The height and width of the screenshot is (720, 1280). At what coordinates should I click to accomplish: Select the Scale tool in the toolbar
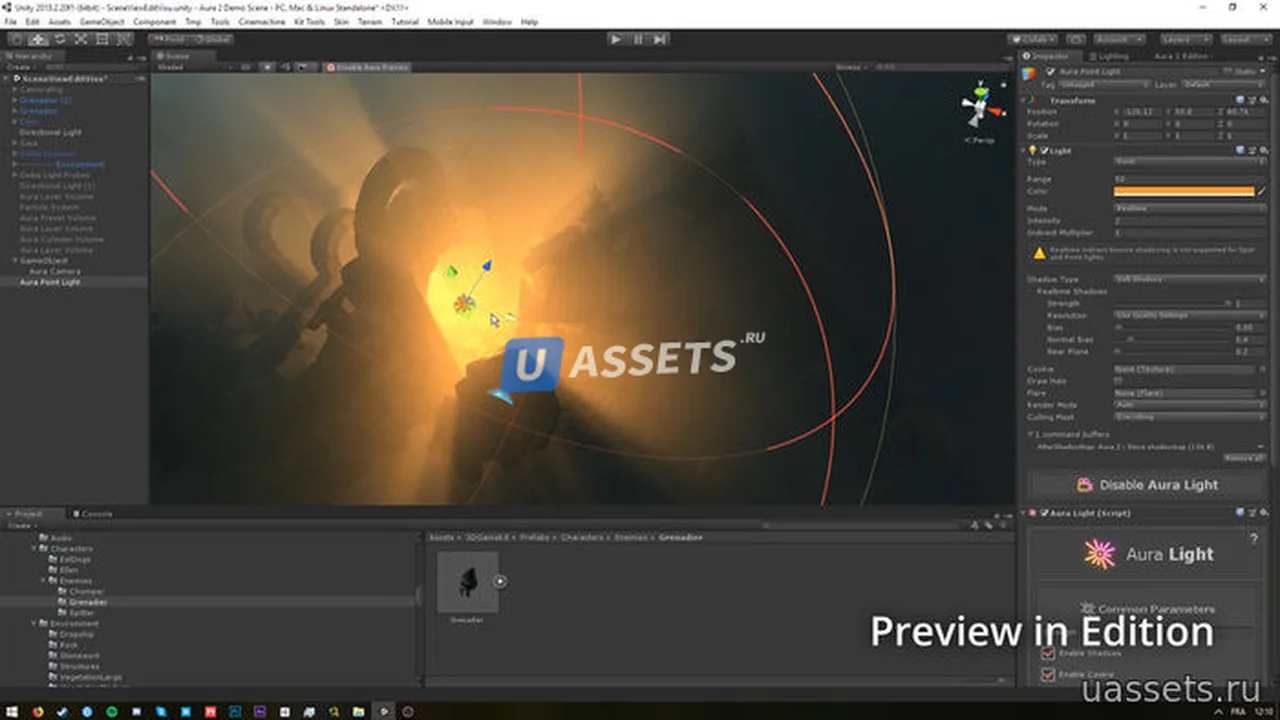click(80, 39)
